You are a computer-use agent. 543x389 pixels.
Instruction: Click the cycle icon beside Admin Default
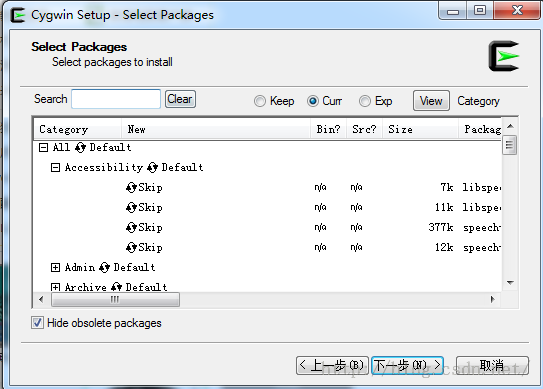(104, 268)
